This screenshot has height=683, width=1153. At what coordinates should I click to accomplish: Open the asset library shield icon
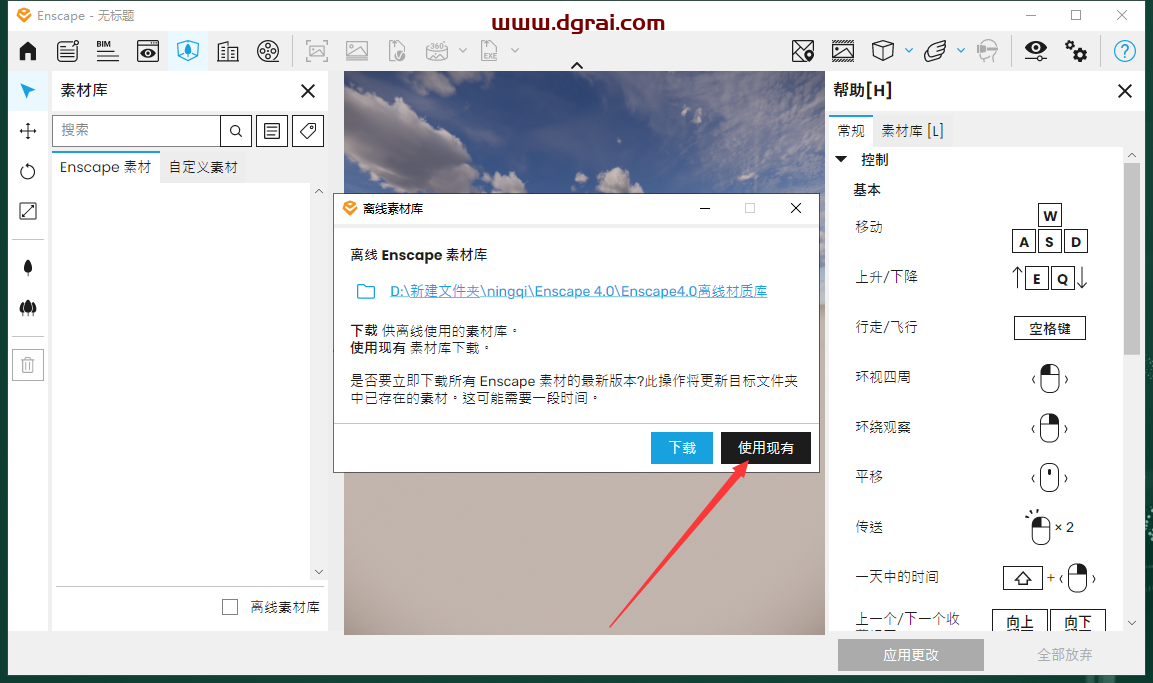coord(188,51)
